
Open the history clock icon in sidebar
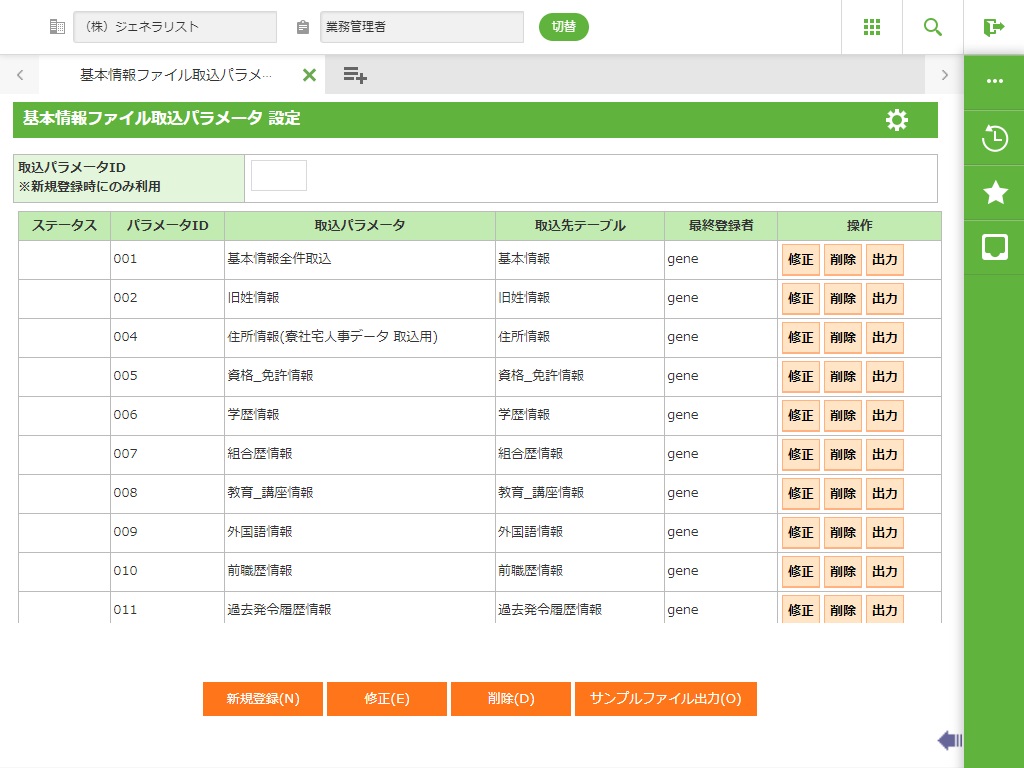point(994,138)
